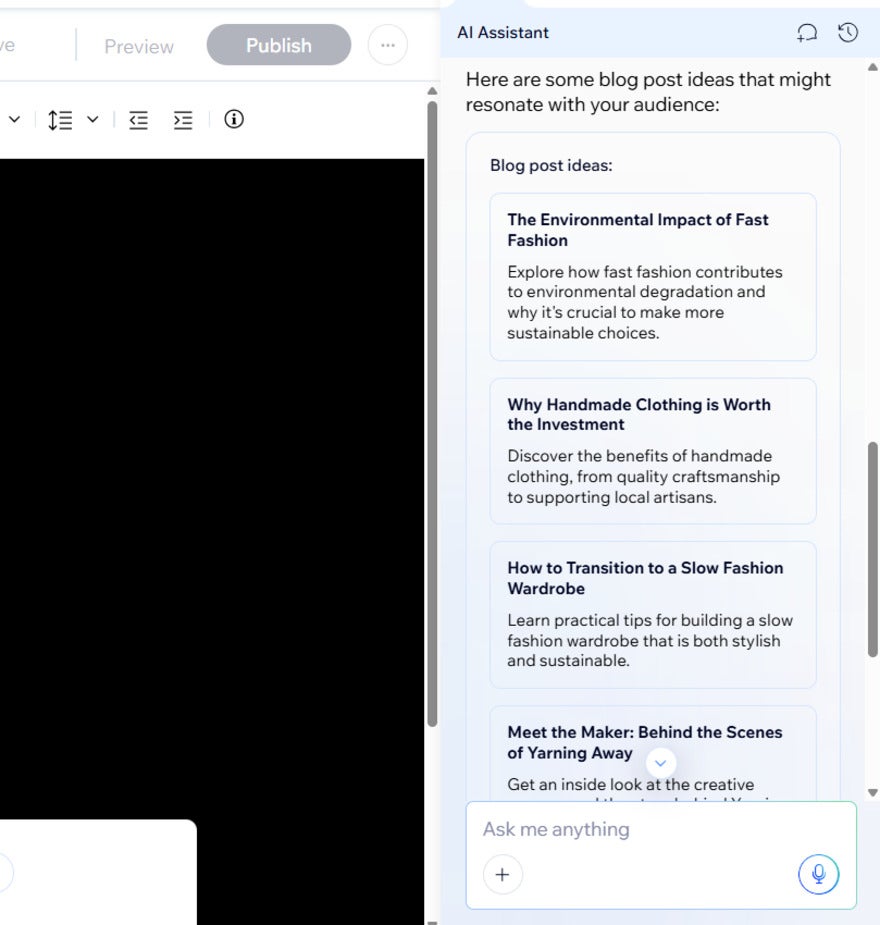Open the leftmost toolbar dropdown chevron
880x925 pixels.
(14, 120)
